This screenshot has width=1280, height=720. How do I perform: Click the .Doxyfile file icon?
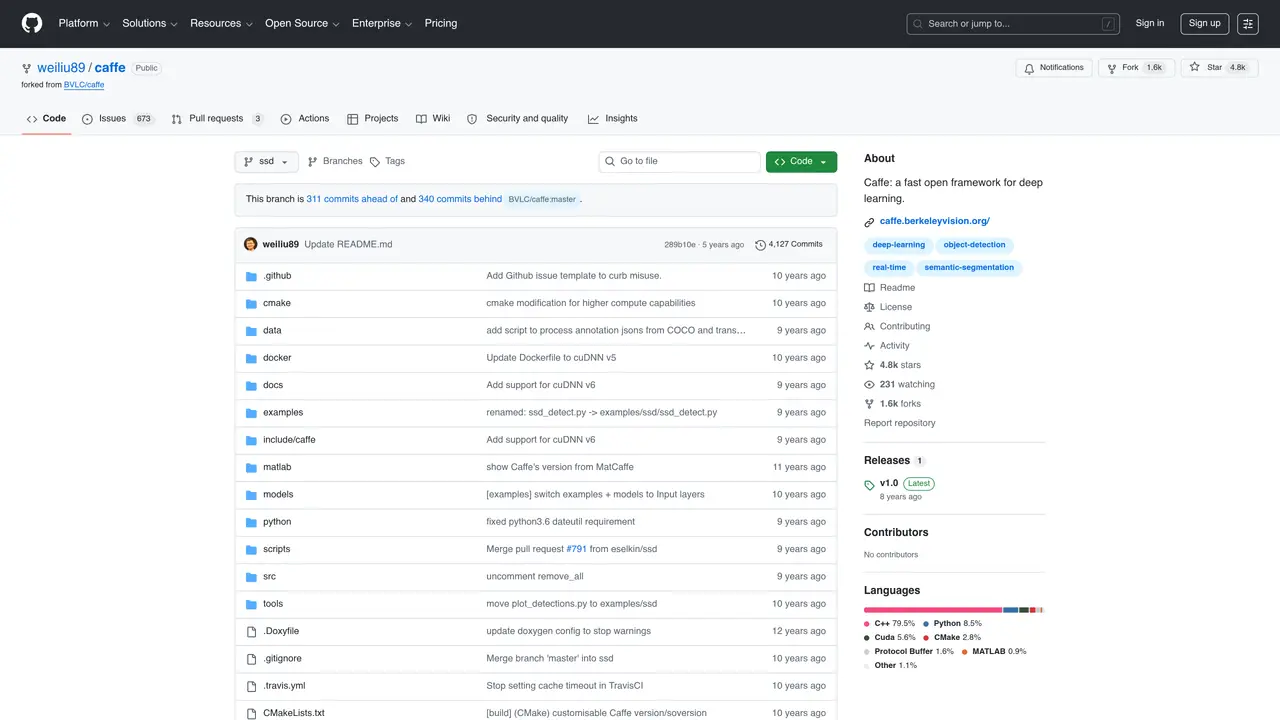252,631
